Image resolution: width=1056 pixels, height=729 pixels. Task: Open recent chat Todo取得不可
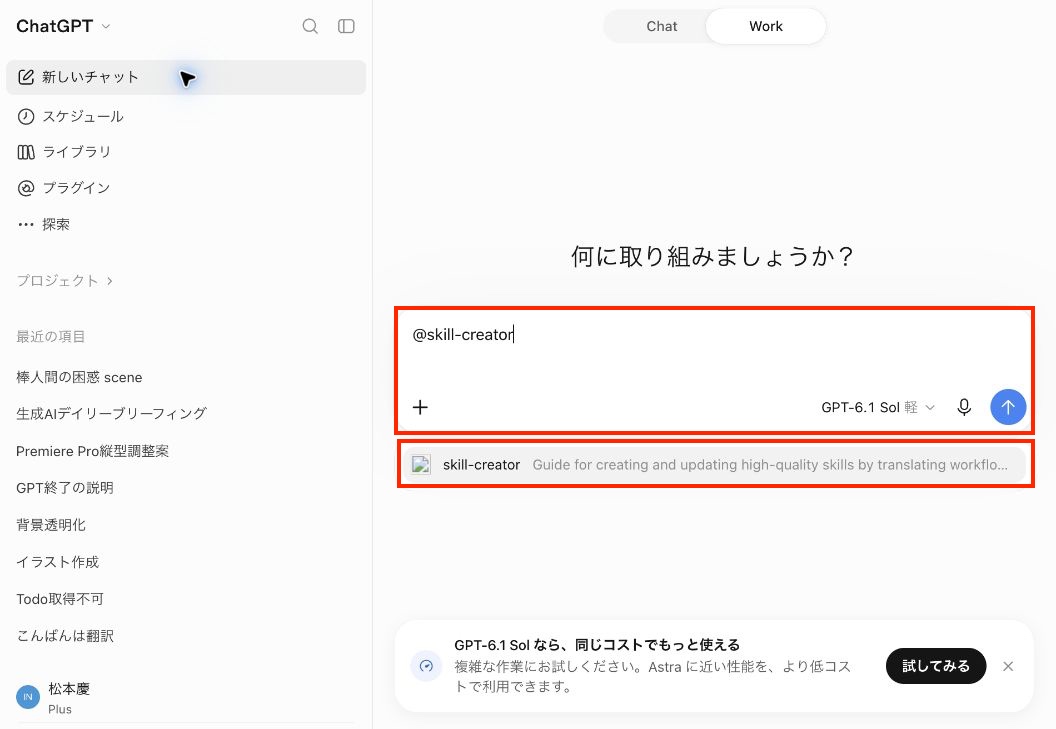click(x=186, y=599)
